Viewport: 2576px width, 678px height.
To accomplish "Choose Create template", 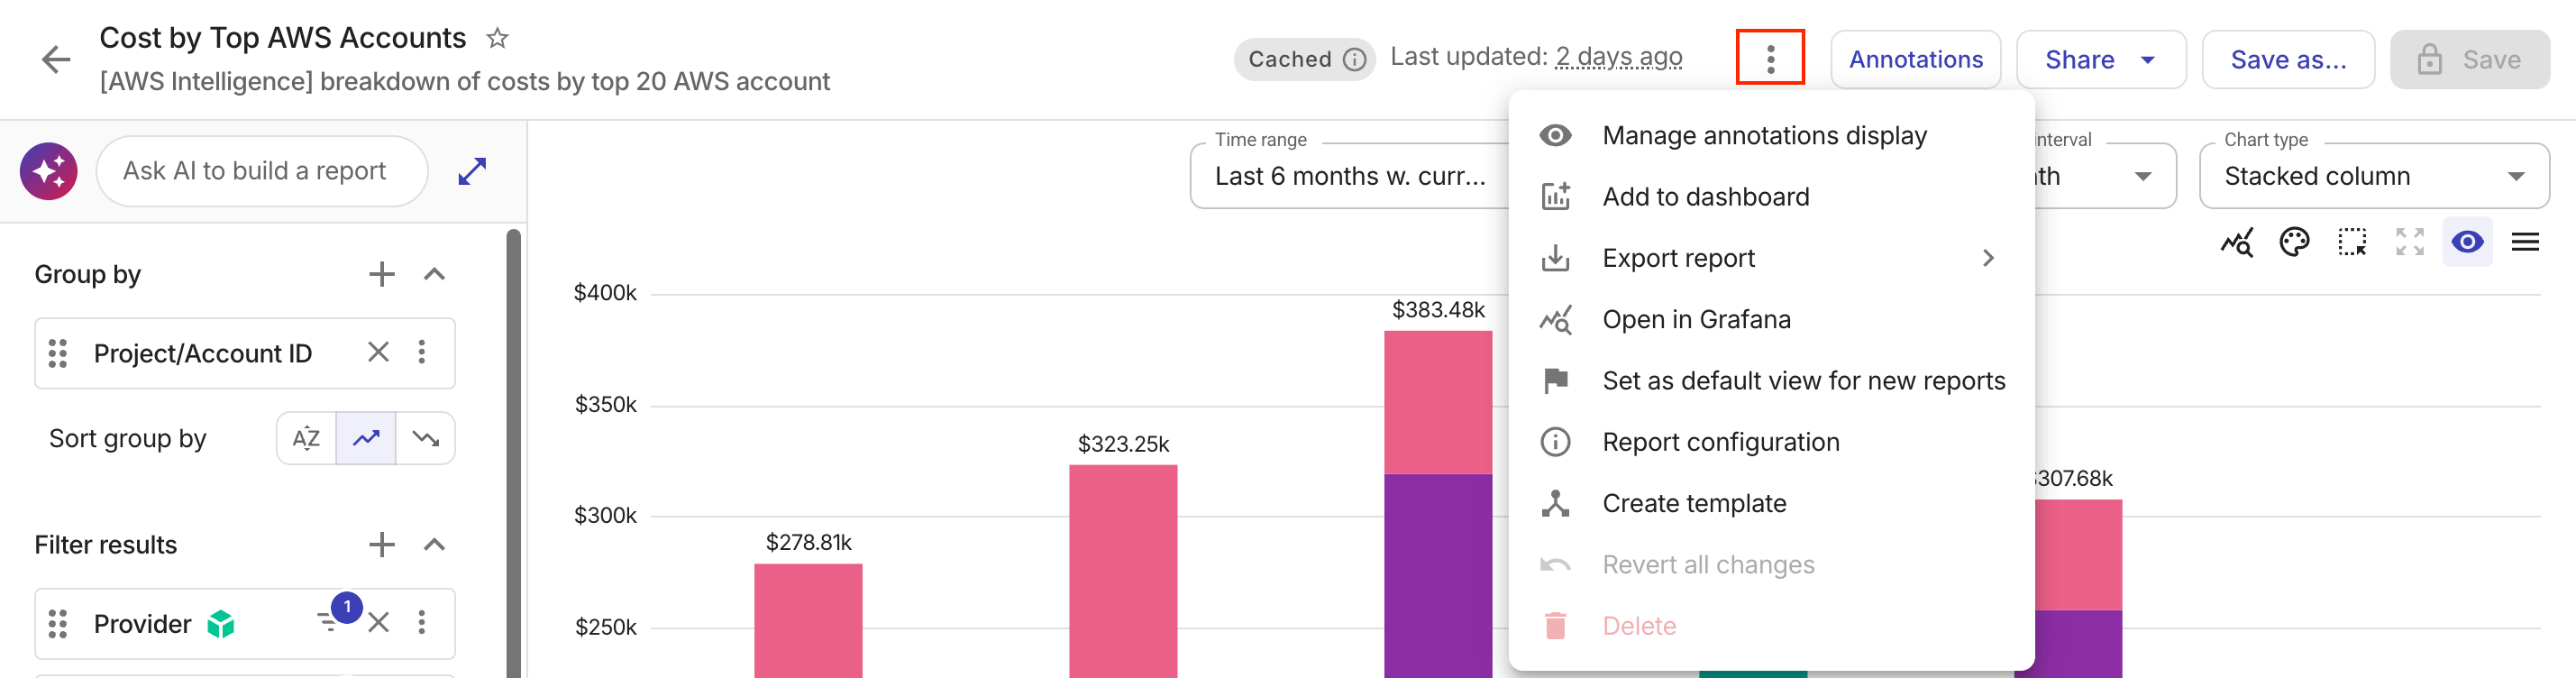I will (1771, 503).
